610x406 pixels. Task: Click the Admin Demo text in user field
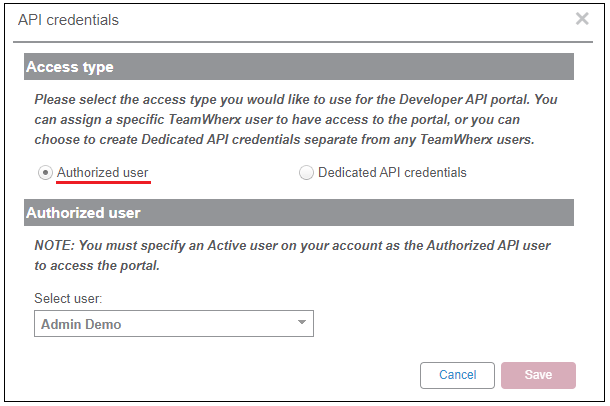point(80,324)
